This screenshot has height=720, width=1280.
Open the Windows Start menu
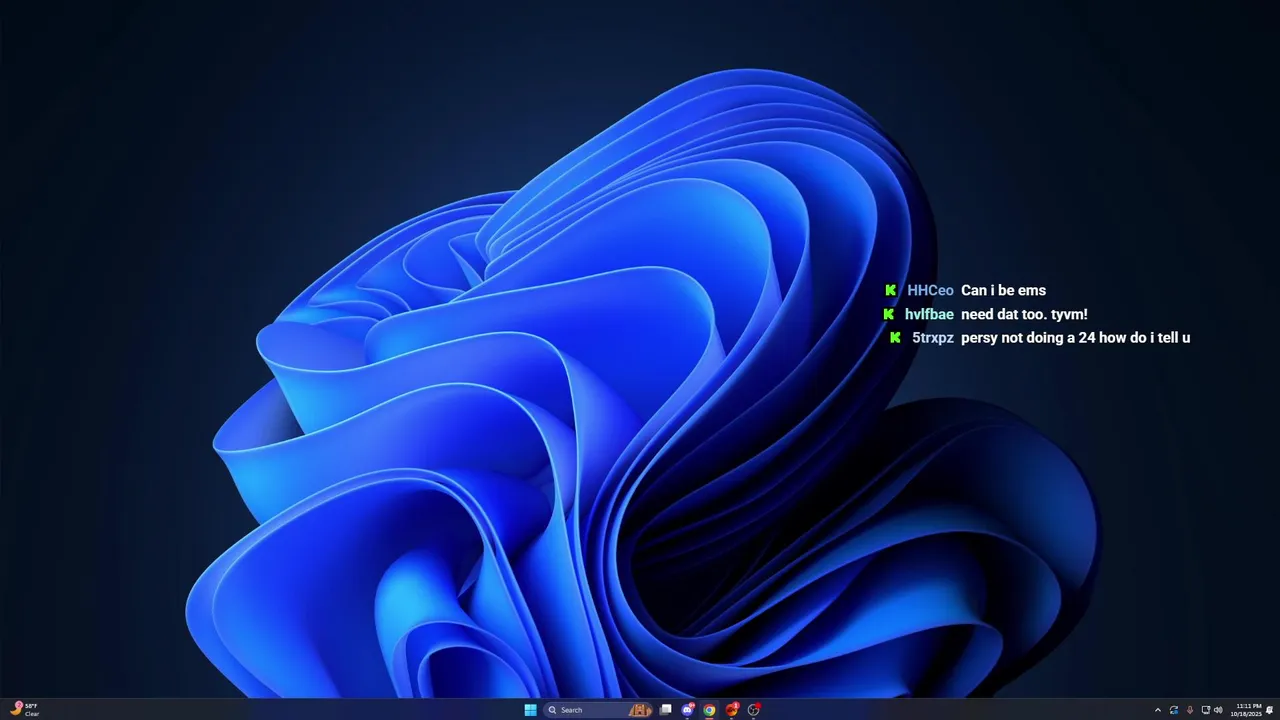pyautogui.click(x=530, y=710)
